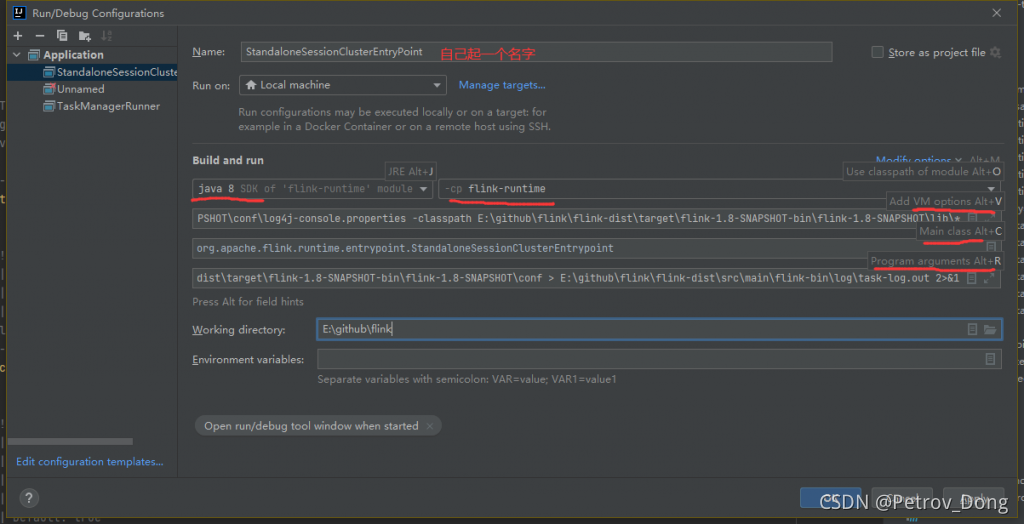Click the Working directory field

coord(660,329)
